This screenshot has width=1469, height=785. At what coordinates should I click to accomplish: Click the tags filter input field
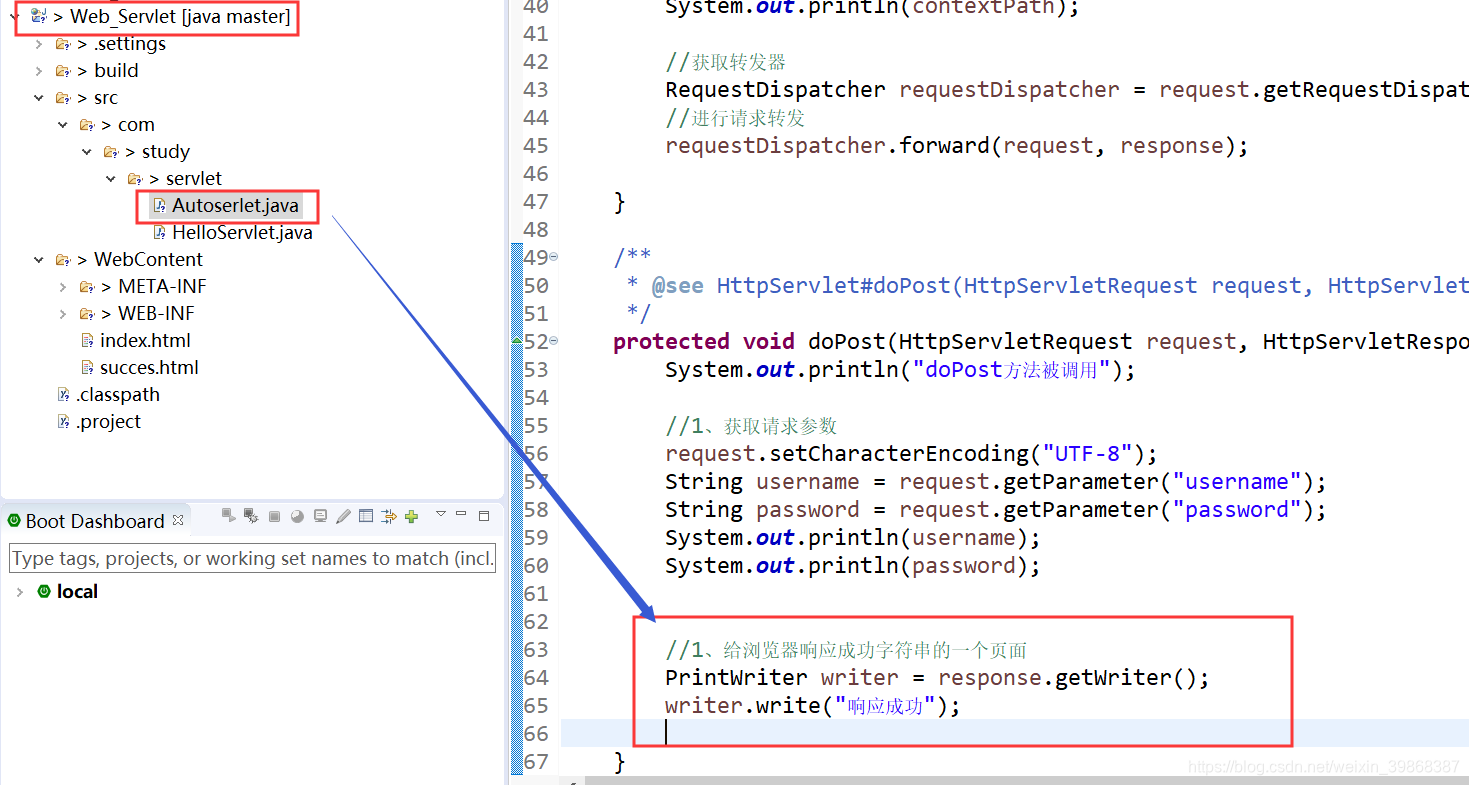tap(253, 558)
